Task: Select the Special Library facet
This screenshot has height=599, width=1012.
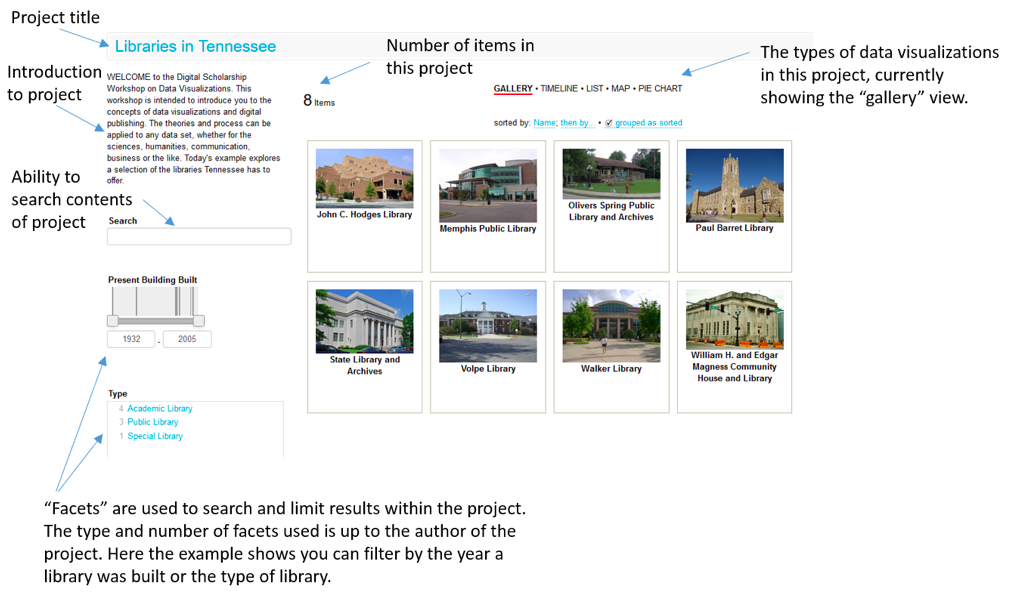Action: point(155,436)
